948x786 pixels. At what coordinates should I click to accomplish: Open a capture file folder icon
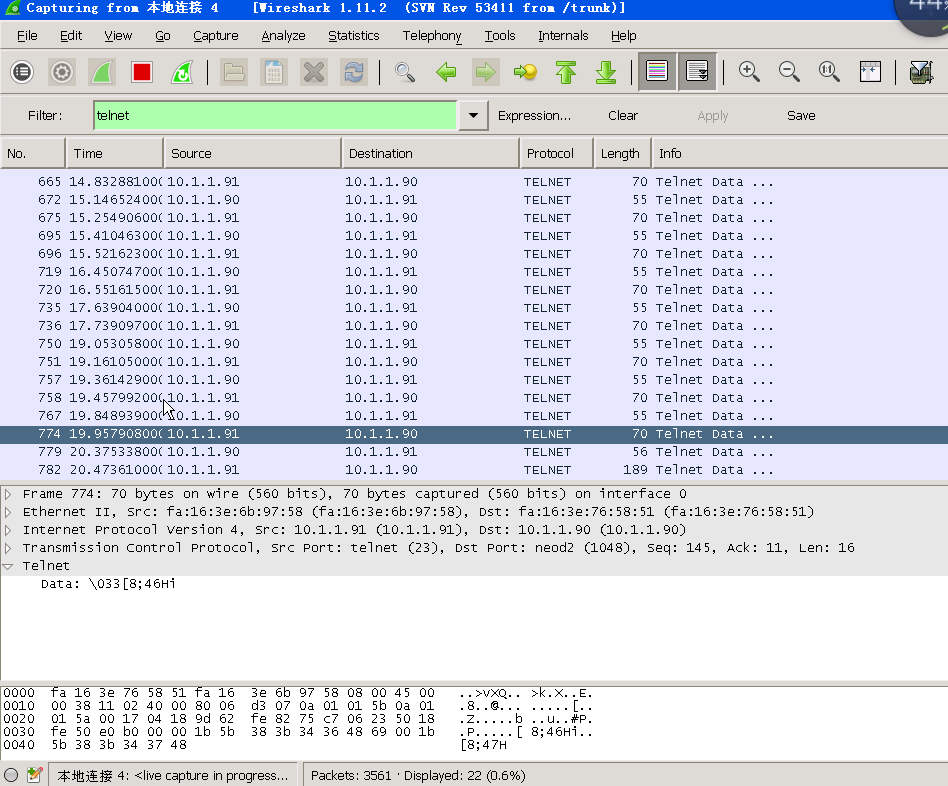pos(234,72)
